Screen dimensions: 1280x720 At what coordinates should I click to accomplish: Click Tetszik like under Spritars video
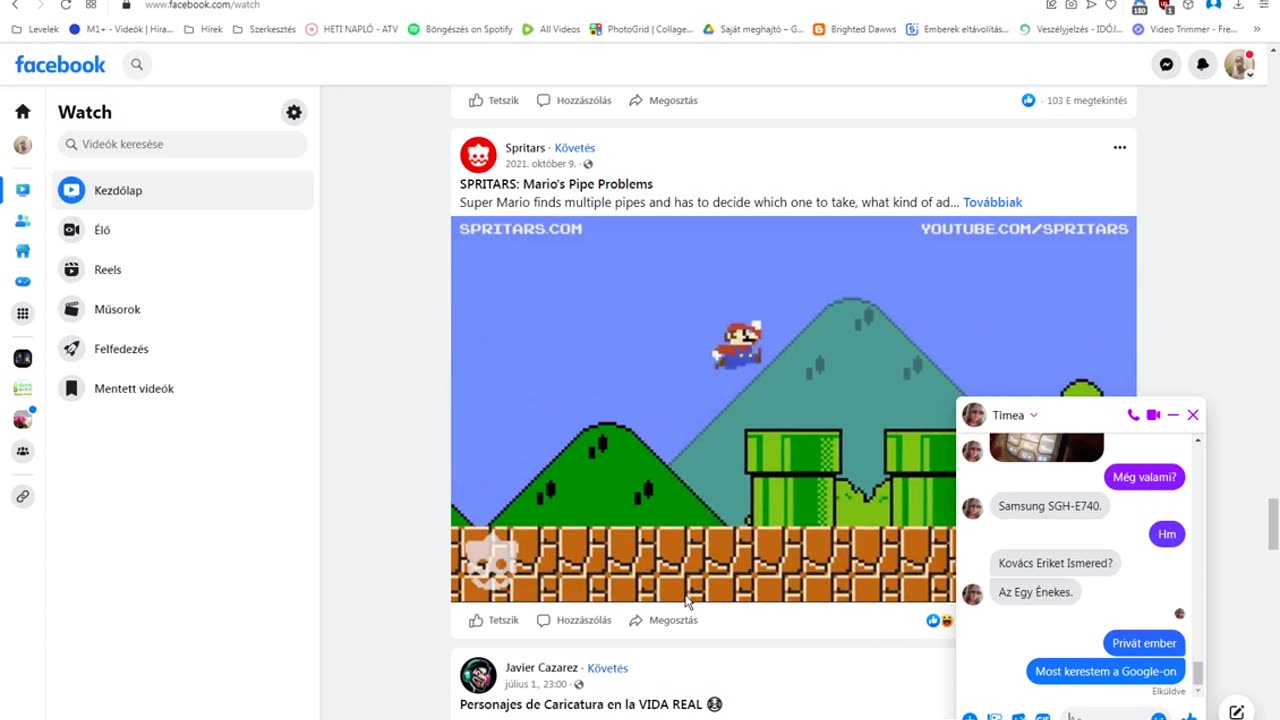pyautogui.click(x=494, y=620)
